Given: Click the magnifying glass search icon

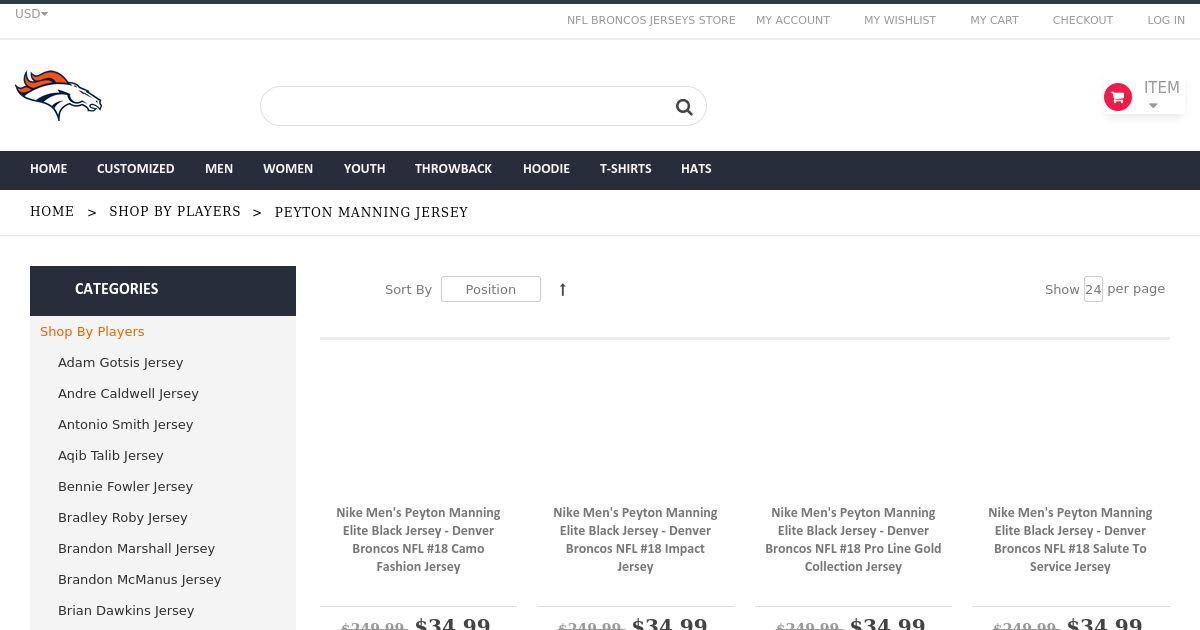Looking at the screenshot, I should coord(684,107).
